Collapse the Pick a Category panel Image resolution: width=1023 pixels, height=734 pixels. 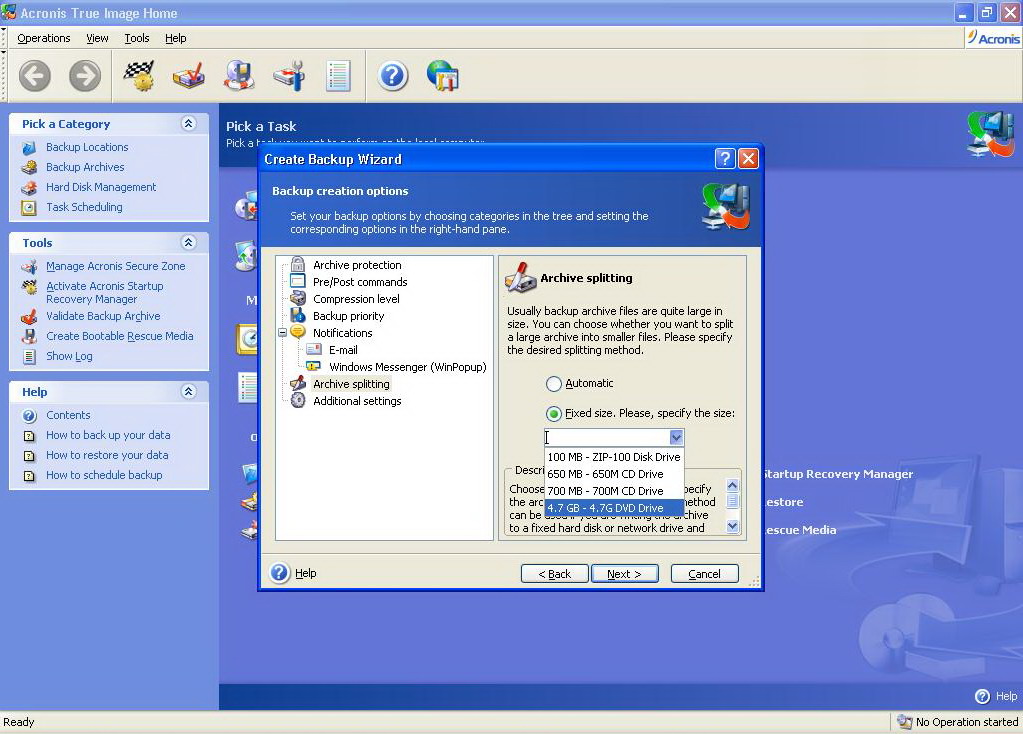[x=189, y=123]
